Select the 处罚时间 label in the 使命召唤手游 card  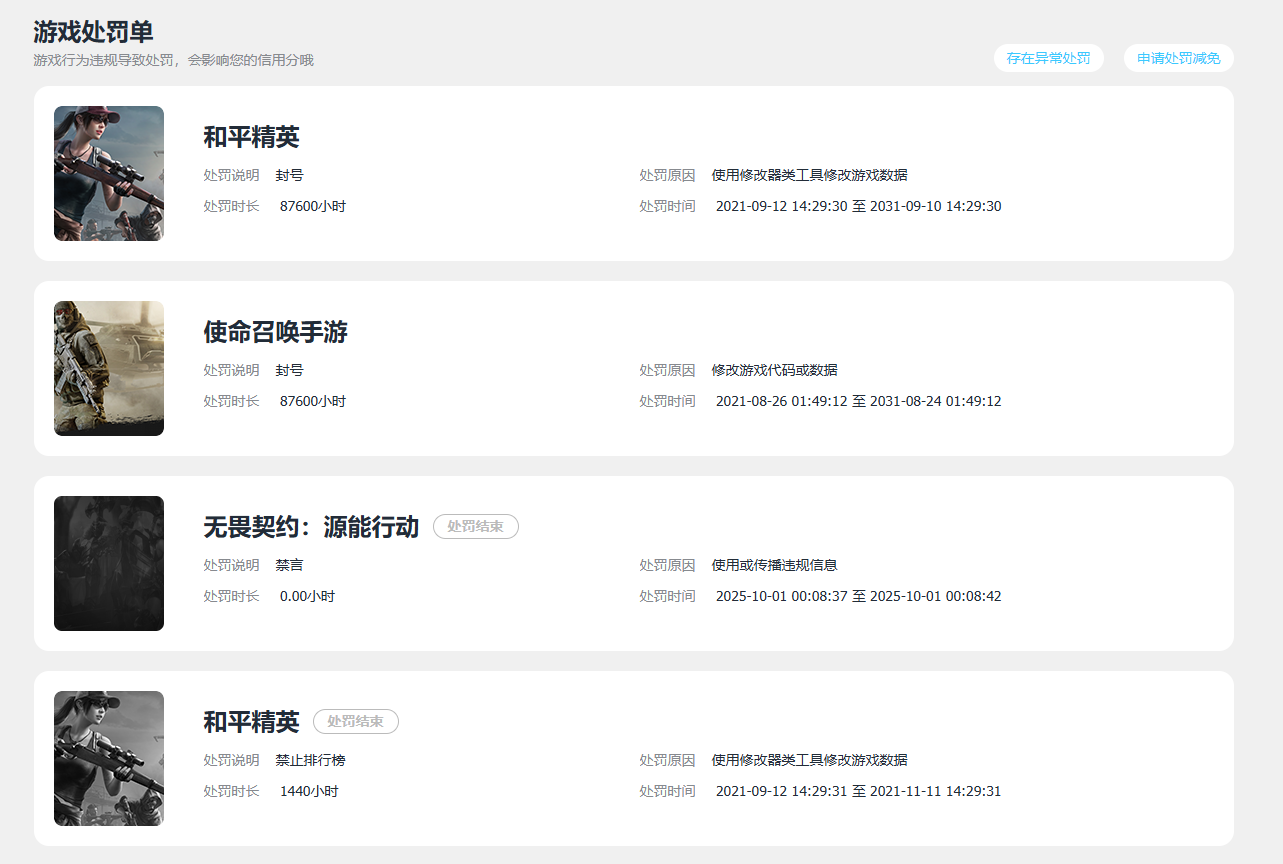click(667, 401)
